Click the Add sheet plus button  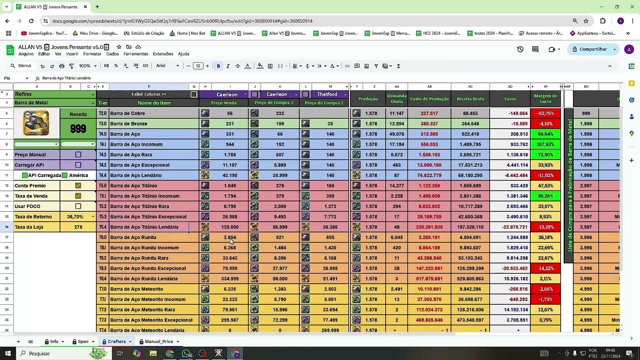(18, 342)
